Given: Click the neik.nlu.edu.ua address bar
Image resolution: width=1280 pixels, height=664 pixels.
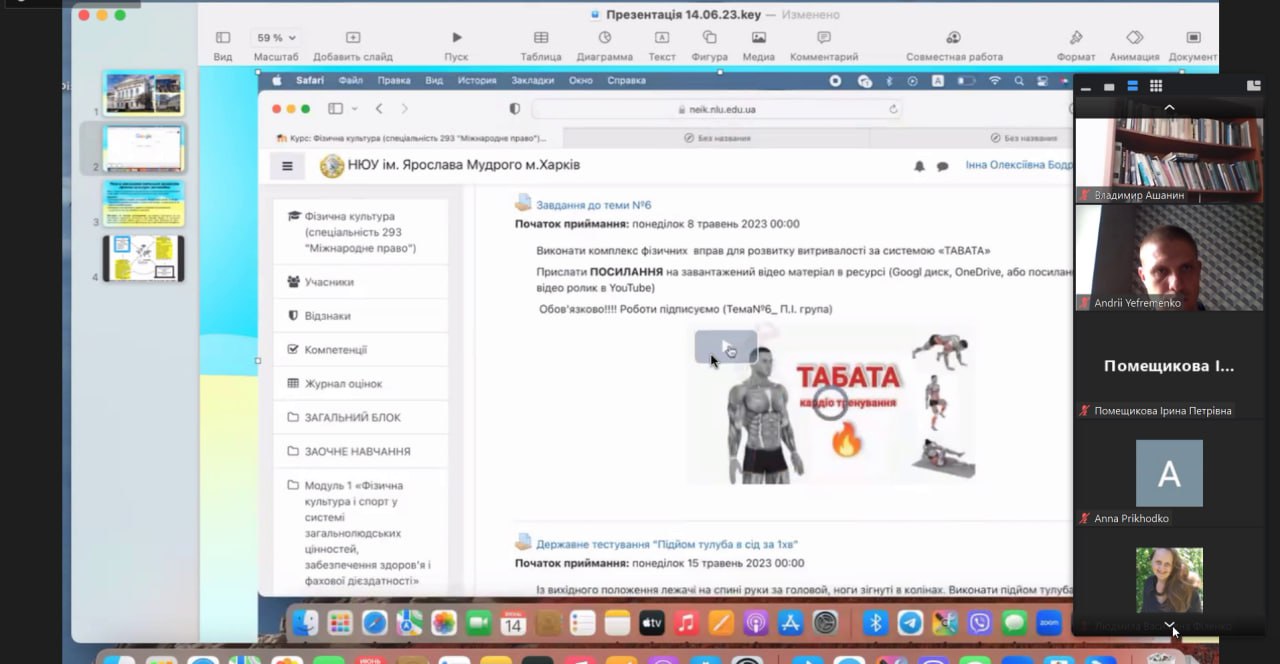Looking at the screenshot, I should tap(715, 109).
